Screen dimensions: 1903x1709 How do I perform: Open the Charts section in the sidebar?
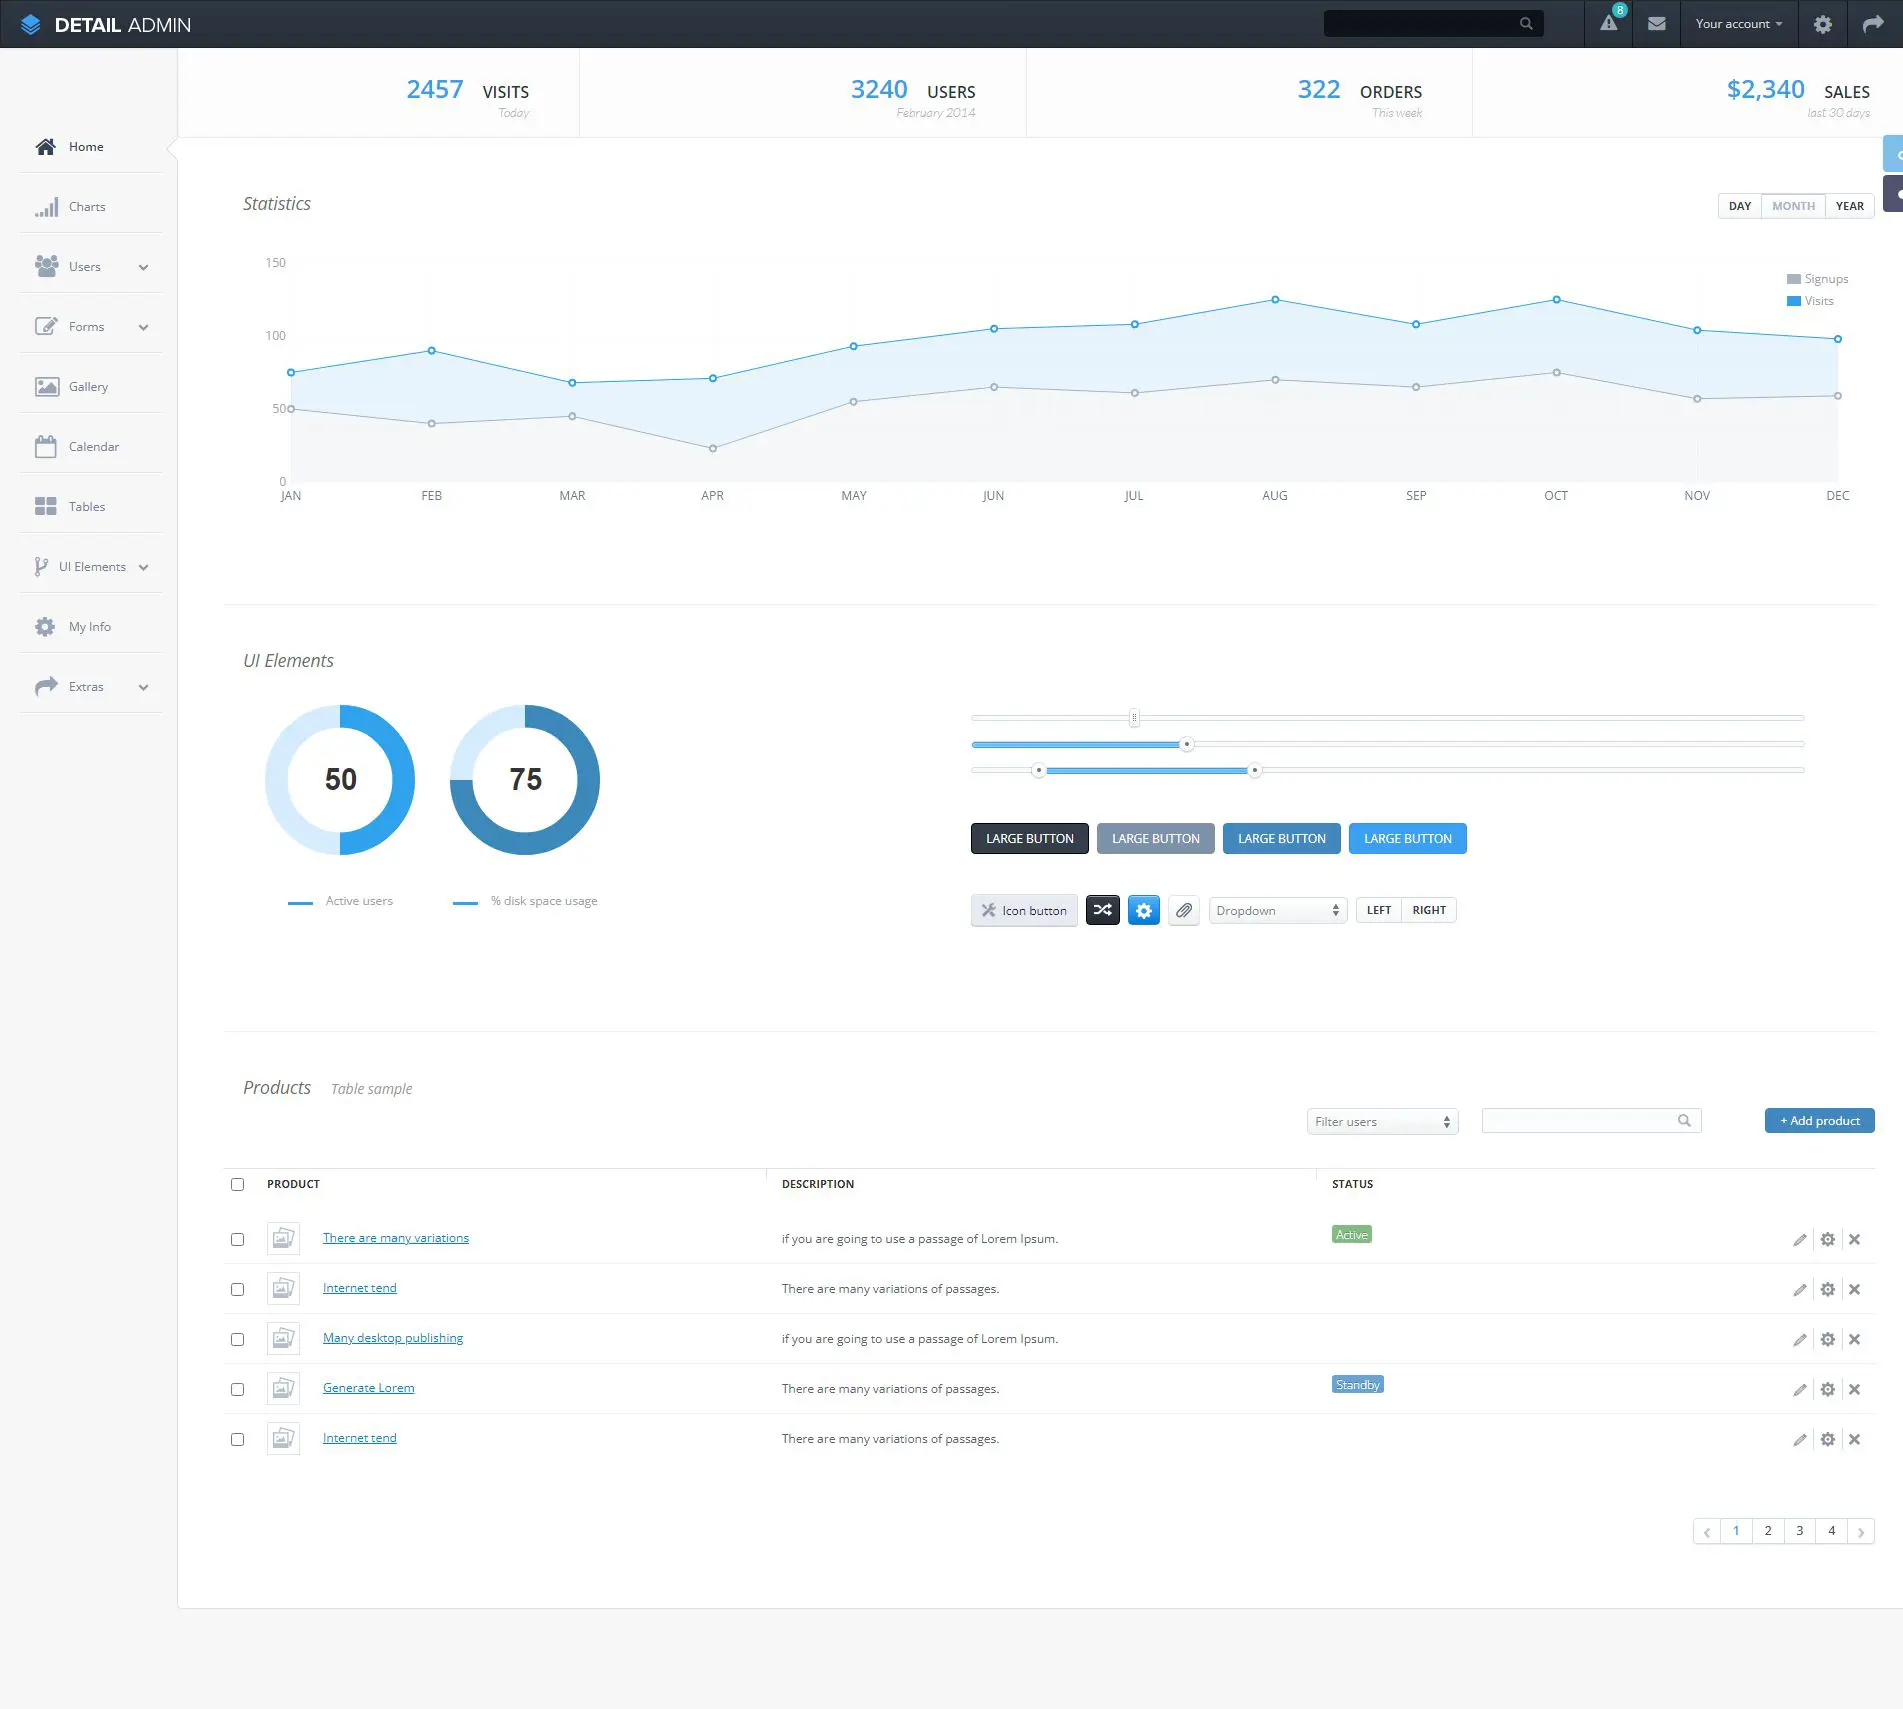(x=87, y=206)
